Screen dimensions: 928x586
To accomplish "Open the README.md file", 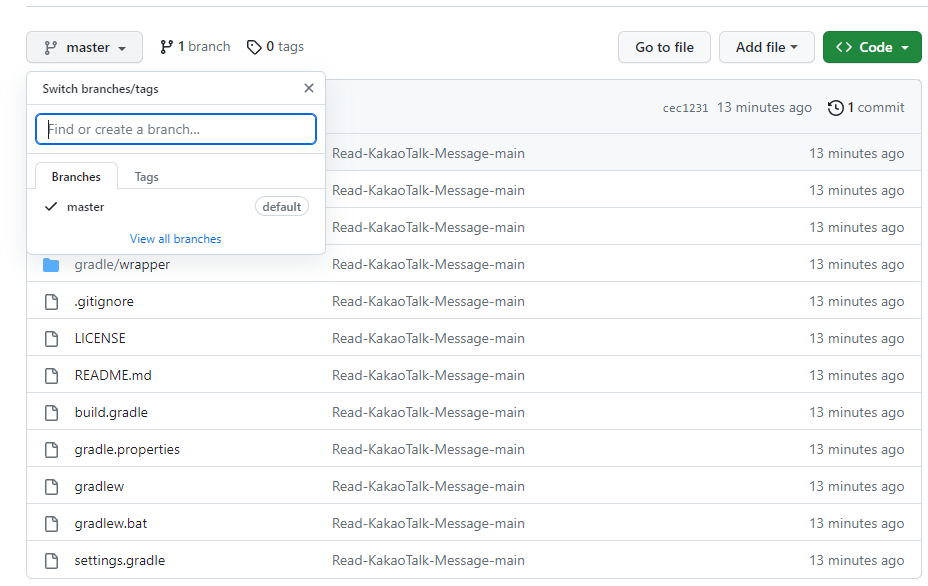I will tap(113, 375).
